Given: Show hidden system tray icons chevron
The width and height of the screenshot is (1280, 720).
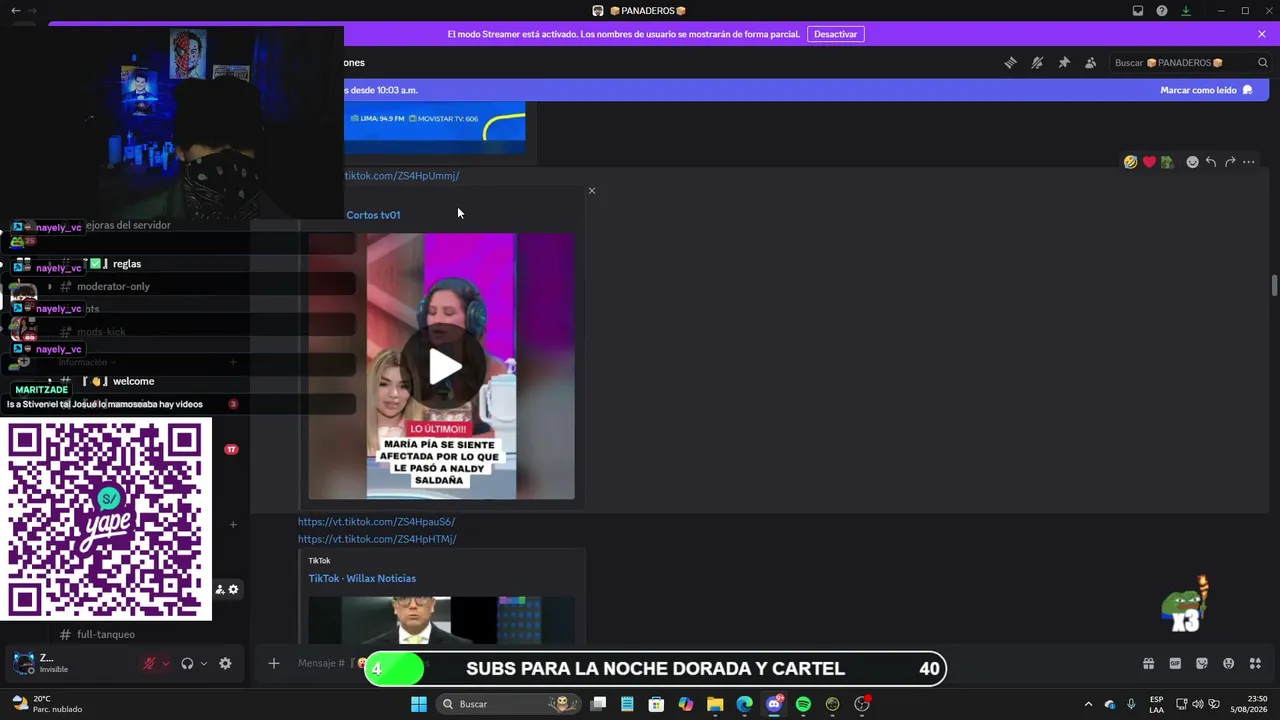Looking at the screenshot, I should (x=1089, y=704).
